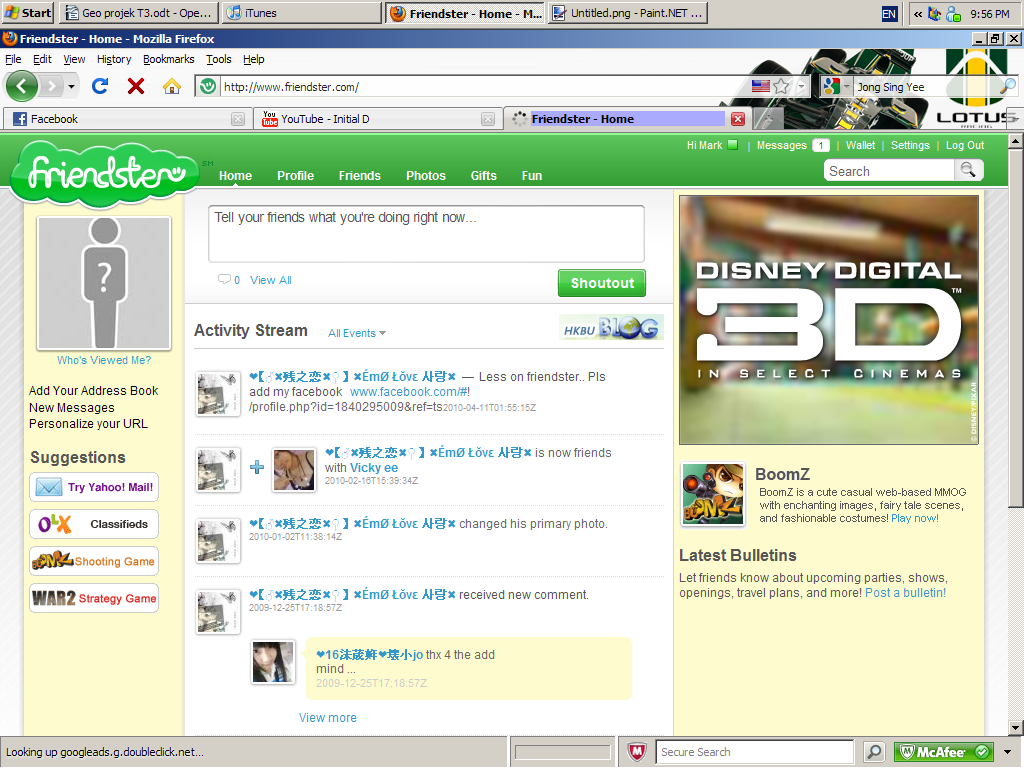1024x768 pixels.
Task: Switch to Paint.NET in the taskbar
Action: pyautogui.click(x=628, y=13)
